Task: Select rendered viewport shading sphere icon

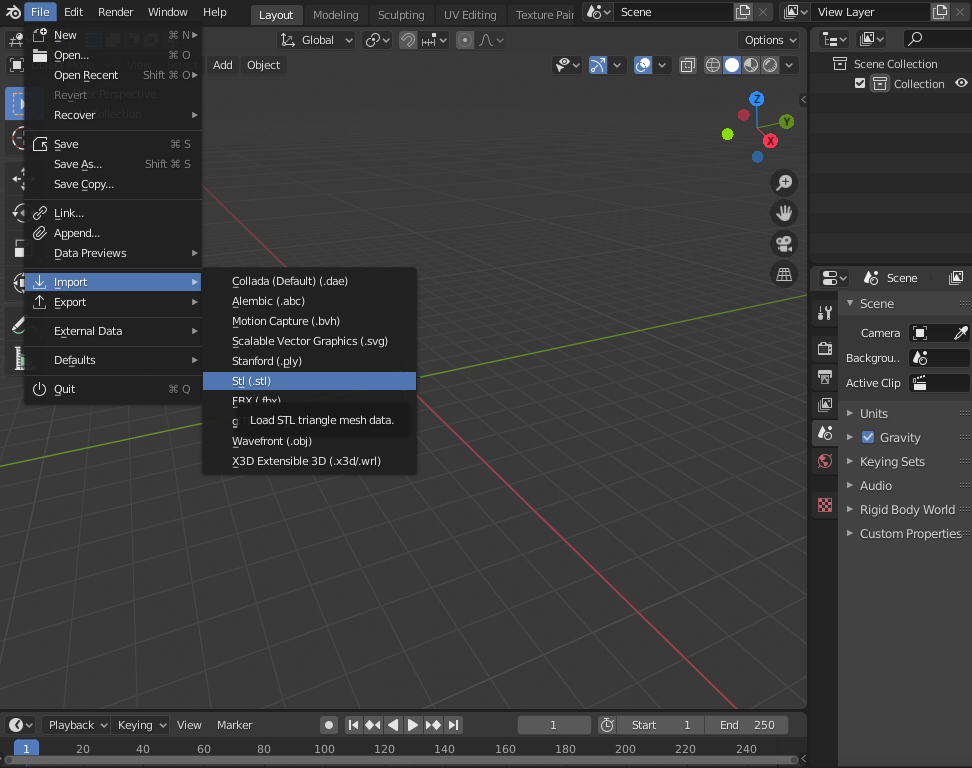Action: click(x=771, y=65)
